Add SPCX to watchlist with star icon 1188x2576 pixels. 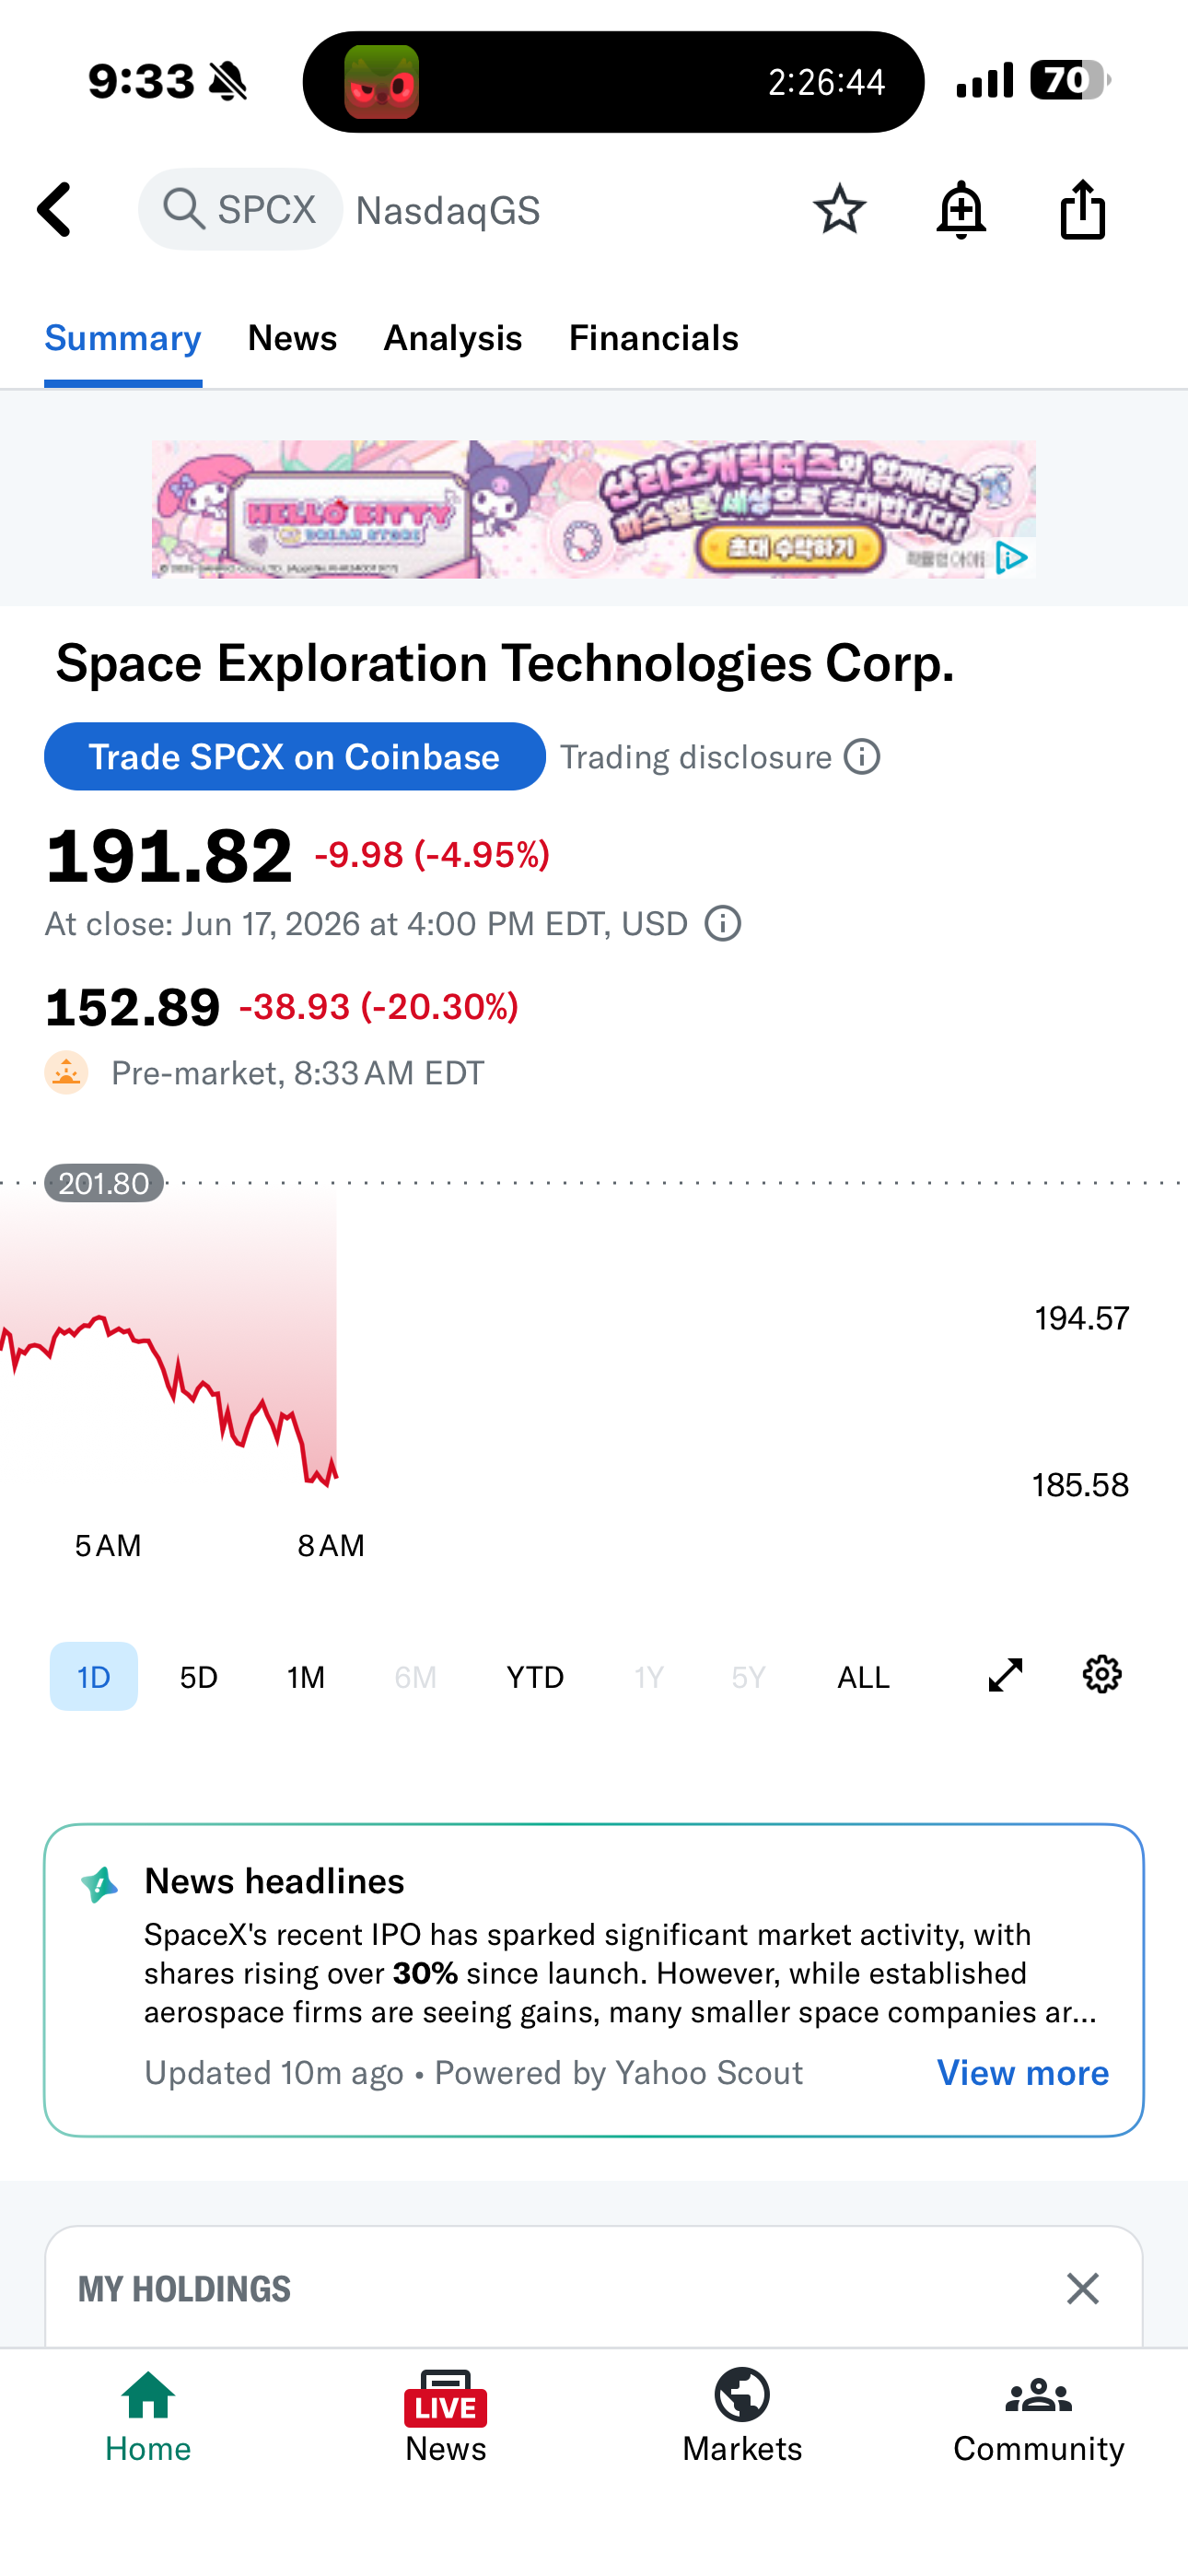[839, 209]
